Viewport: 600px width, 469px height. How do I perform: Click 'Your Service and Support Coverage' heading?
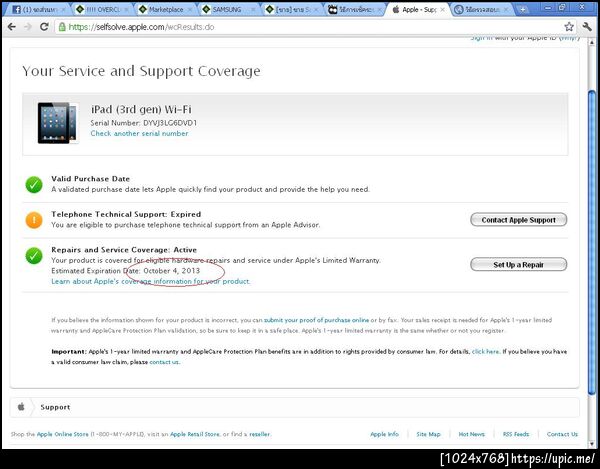(x=141, y=71)
